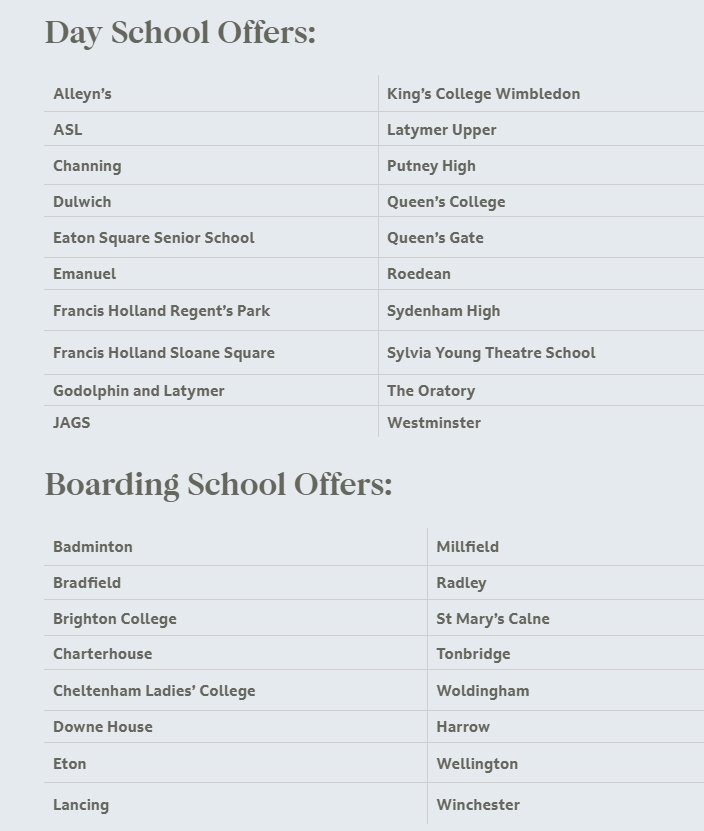Click the Godolphin and Latymer cell
The width and height of the screenshot is (704, 831).
pos(138,391)
